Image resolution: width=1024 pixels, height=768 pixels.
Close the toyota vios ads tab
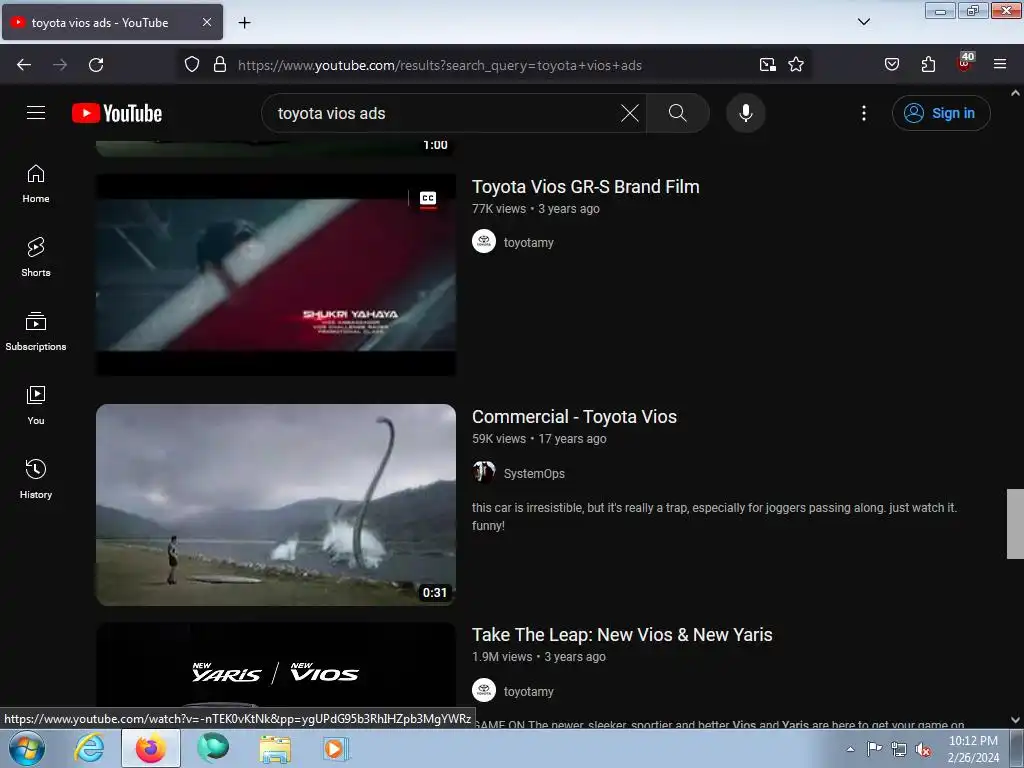[207, 22]
